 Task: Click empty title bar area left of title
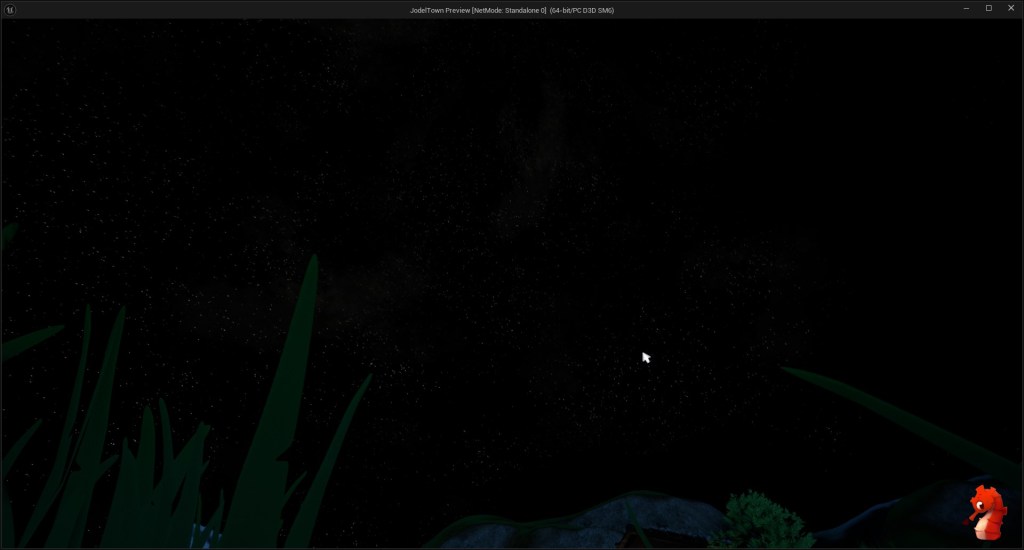pos(200,9)
